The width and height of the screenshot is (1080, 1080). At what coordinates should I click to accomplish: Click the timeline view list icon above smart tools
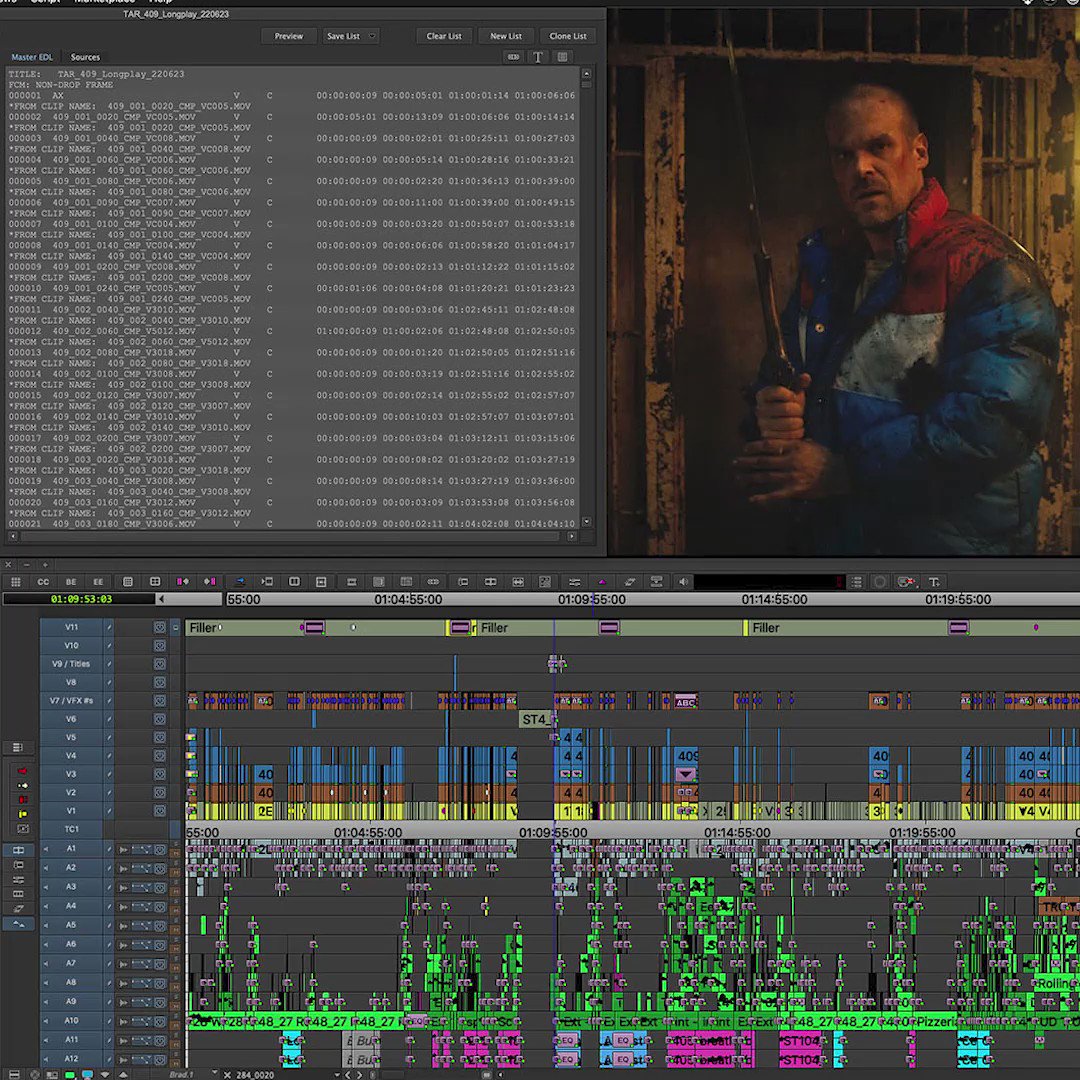point(18,747)
